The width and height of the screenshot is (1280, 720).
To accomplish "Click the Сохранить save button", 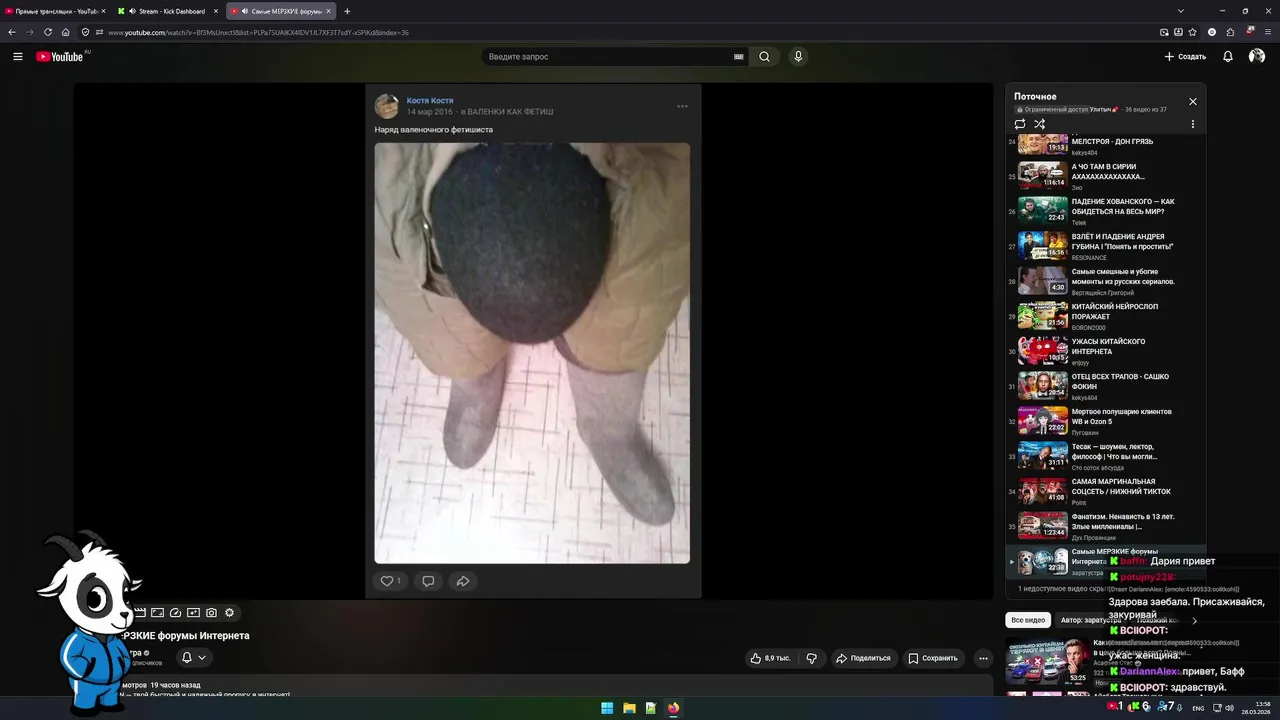I will [933, 658].
